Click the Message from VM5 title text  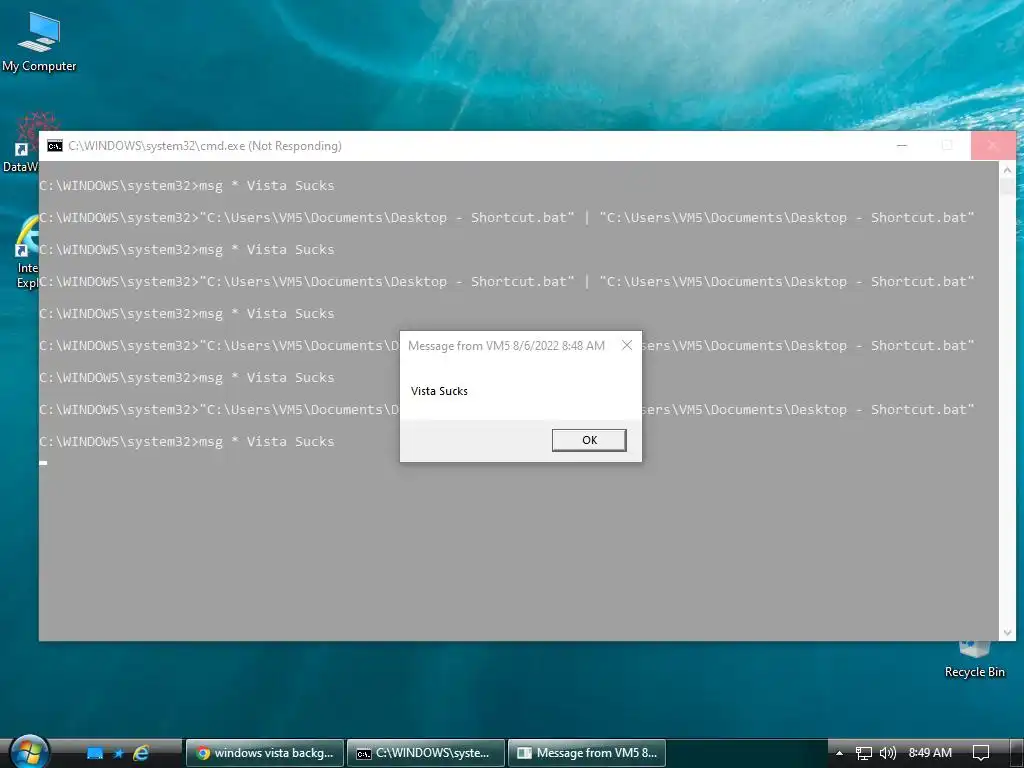click(x=506, y=345)
